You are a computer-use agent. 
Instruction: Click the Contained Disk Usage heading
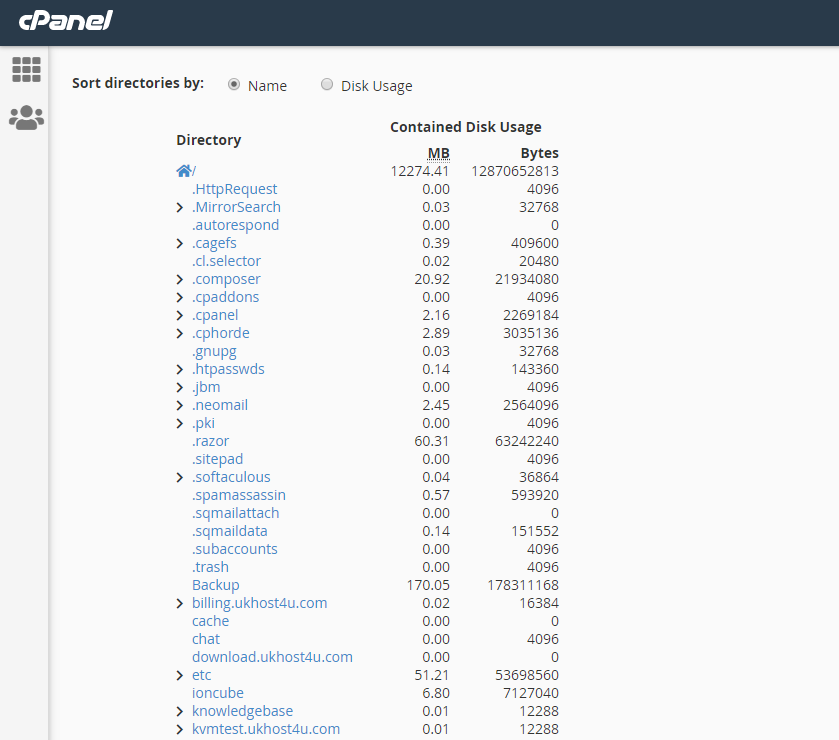point(466,127)
